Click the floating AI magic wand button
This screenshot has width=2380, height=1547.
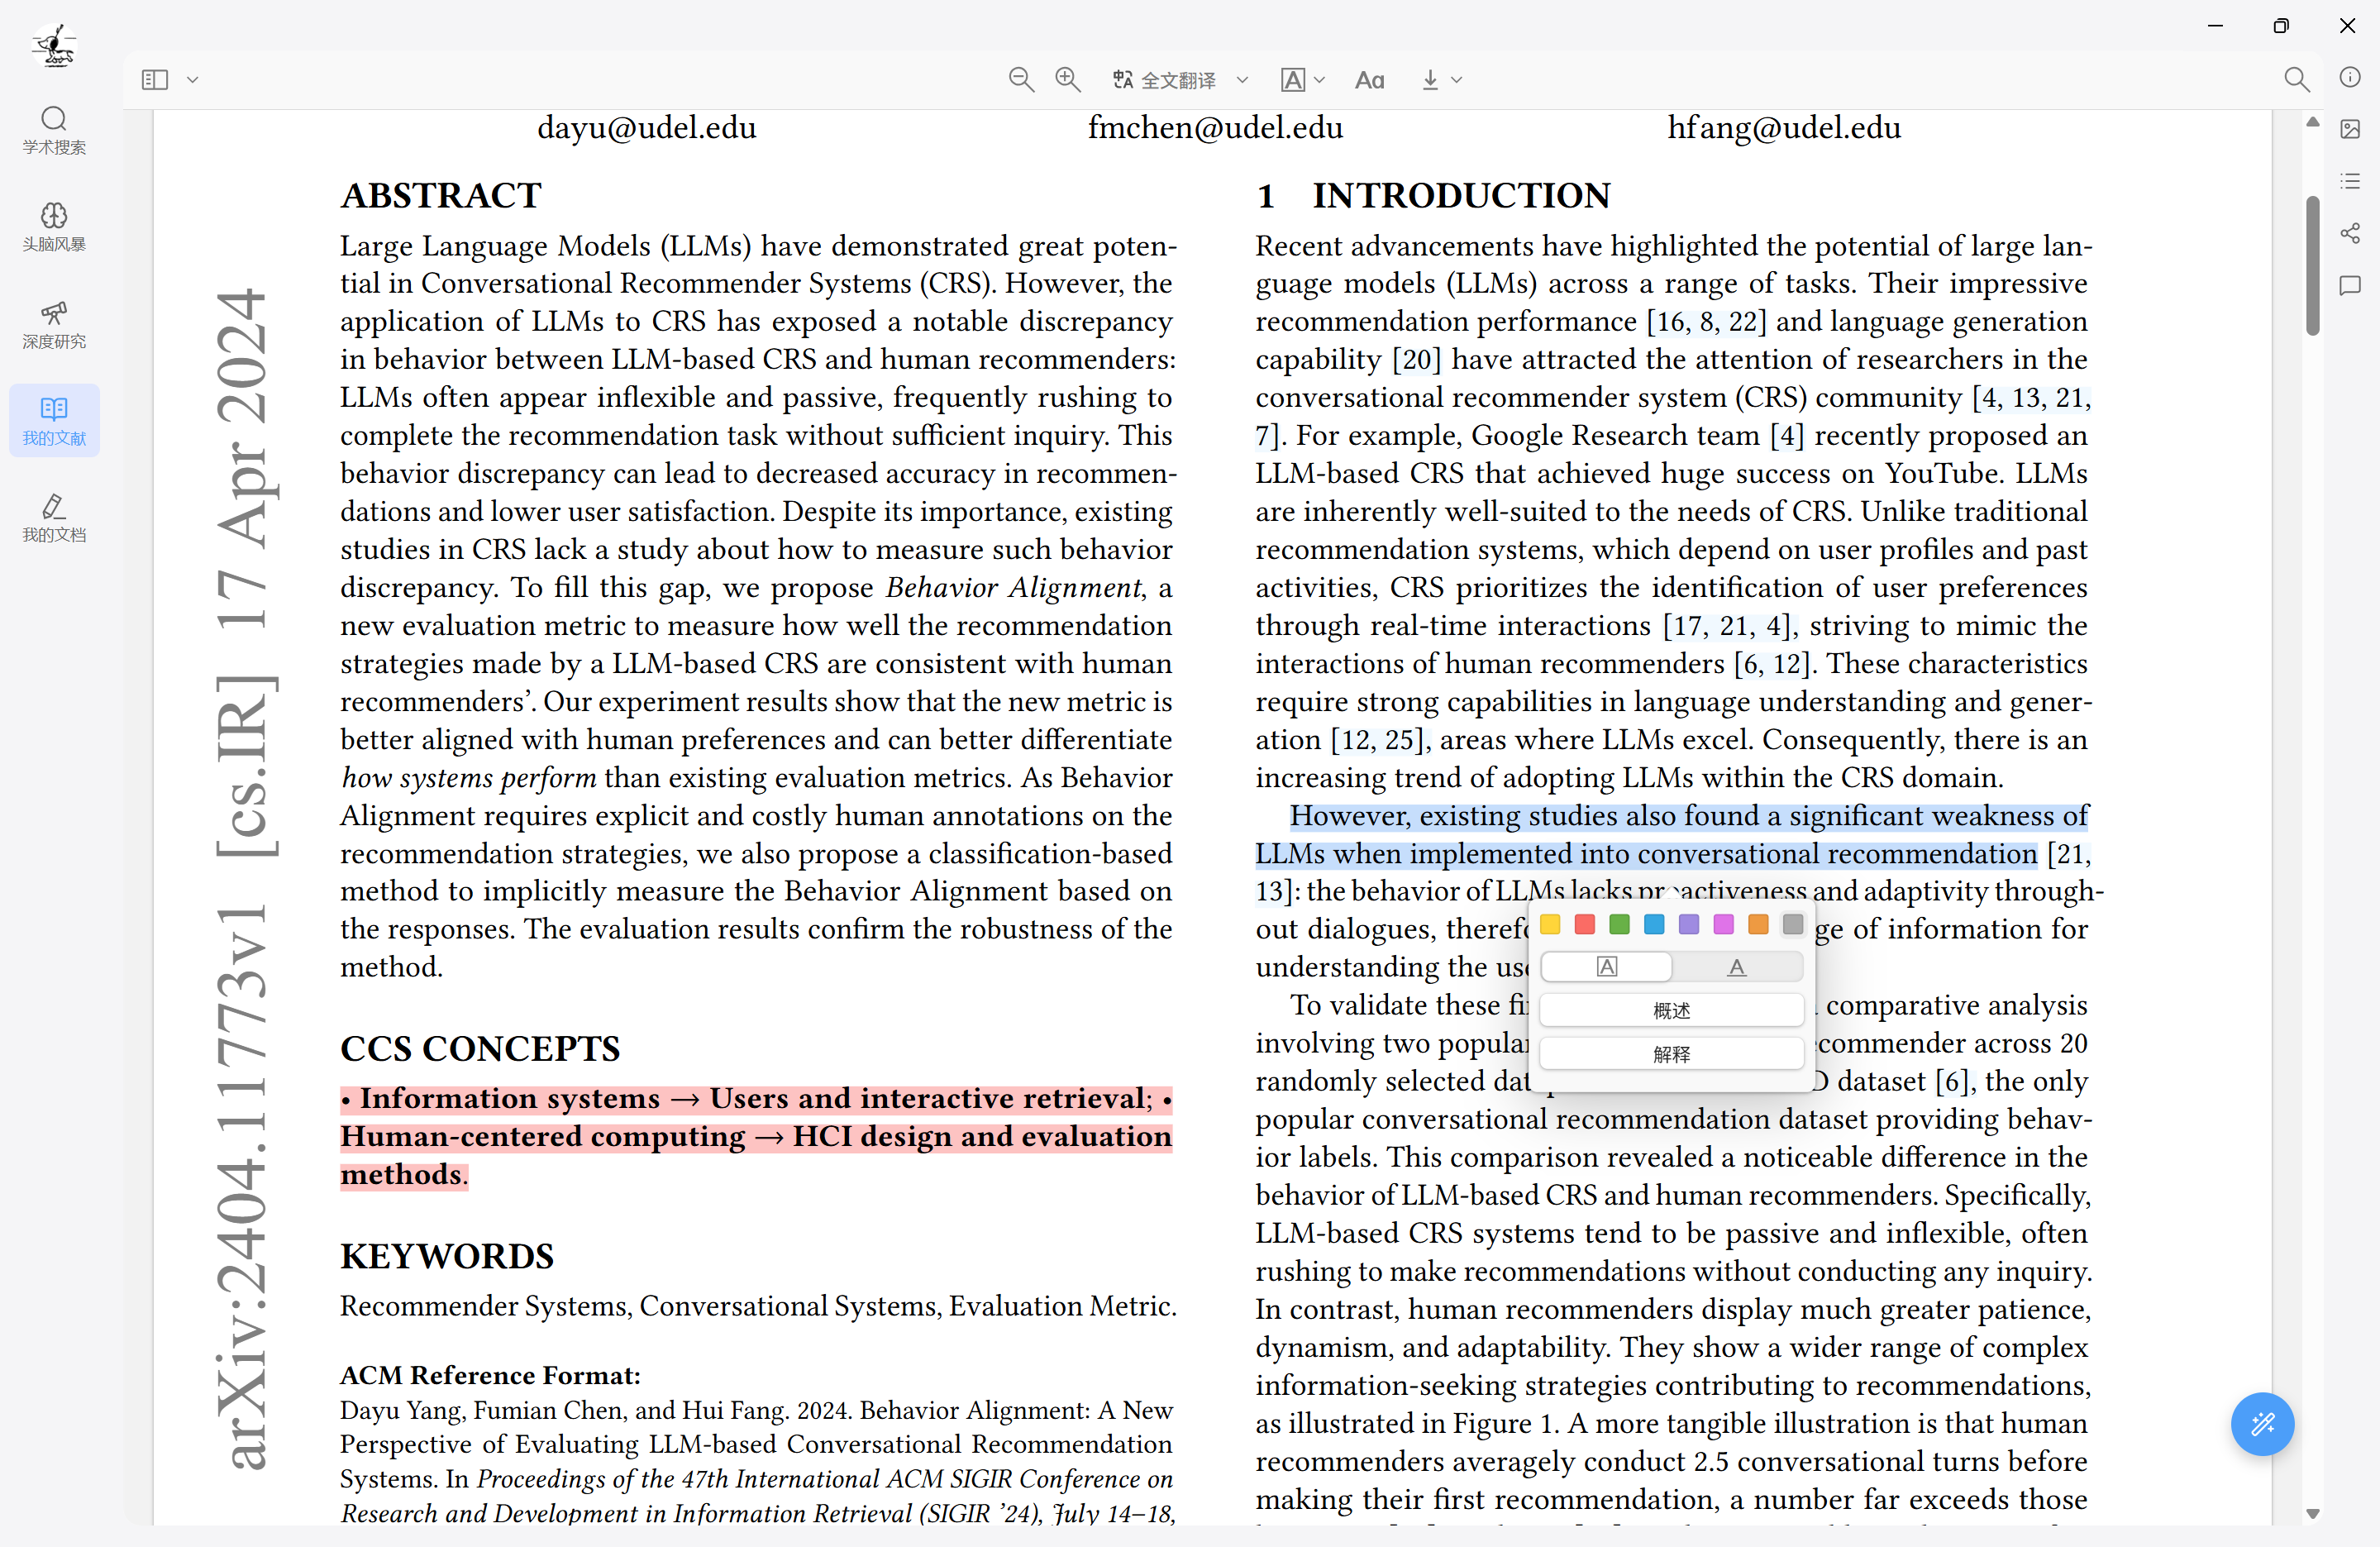[2261, 1423]
